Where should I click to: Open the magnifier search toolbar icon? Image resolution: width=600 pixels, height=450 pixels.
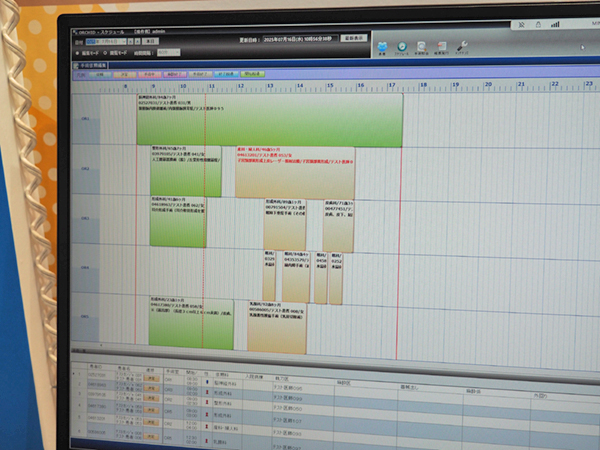pos(422,46)
